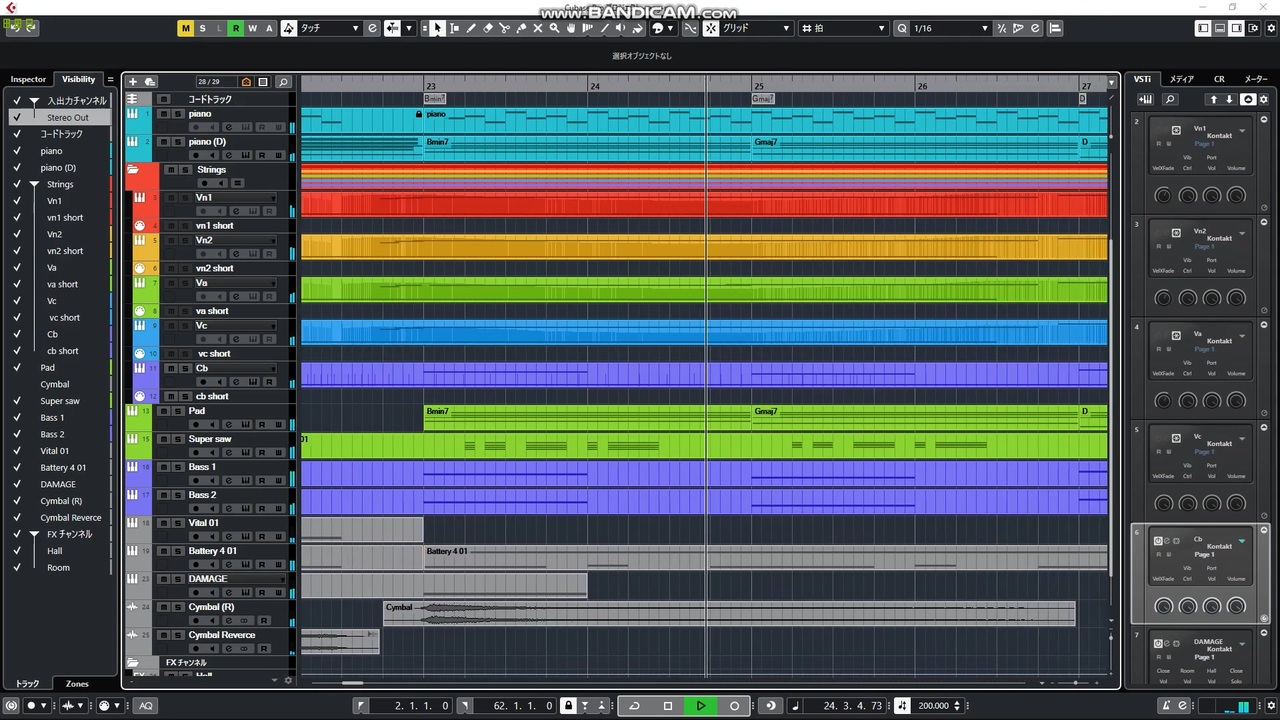
Task: Uncheck visibility of Vn1 short track
Action: pyautogui.click(x=17, y=217)
